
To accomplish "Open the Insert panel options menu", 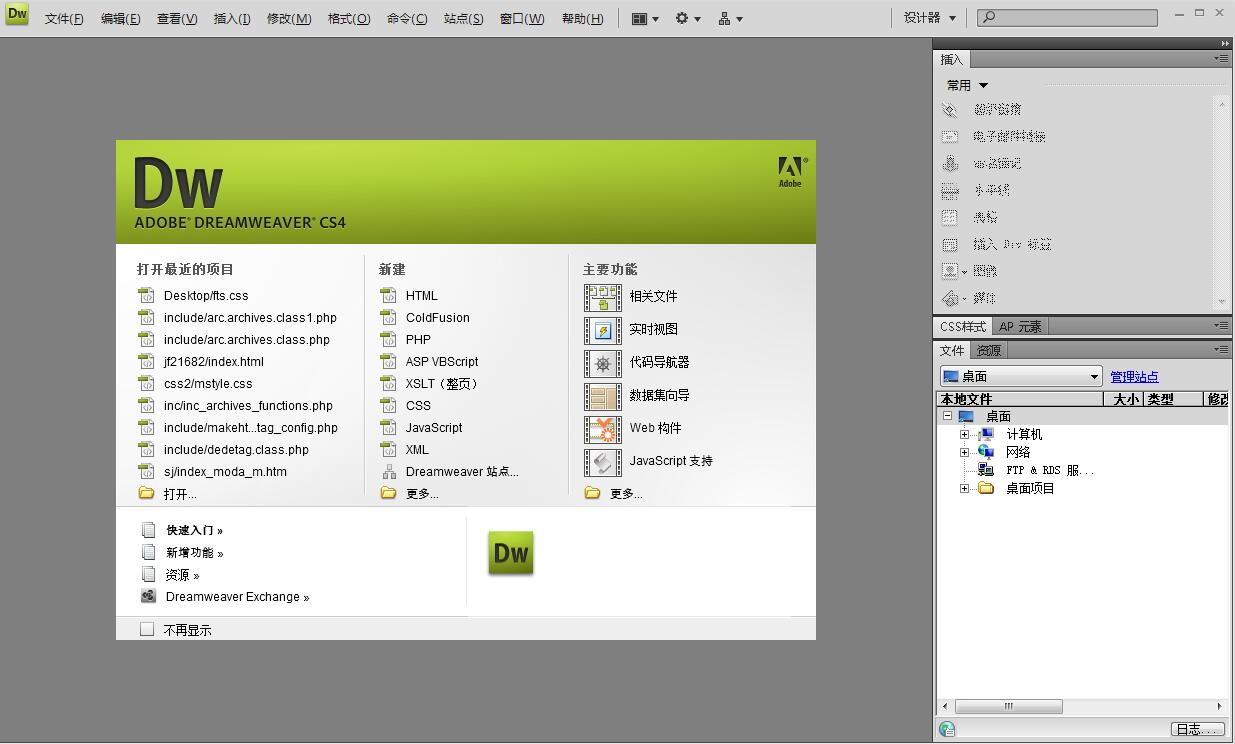I will tap(1222, 59).
